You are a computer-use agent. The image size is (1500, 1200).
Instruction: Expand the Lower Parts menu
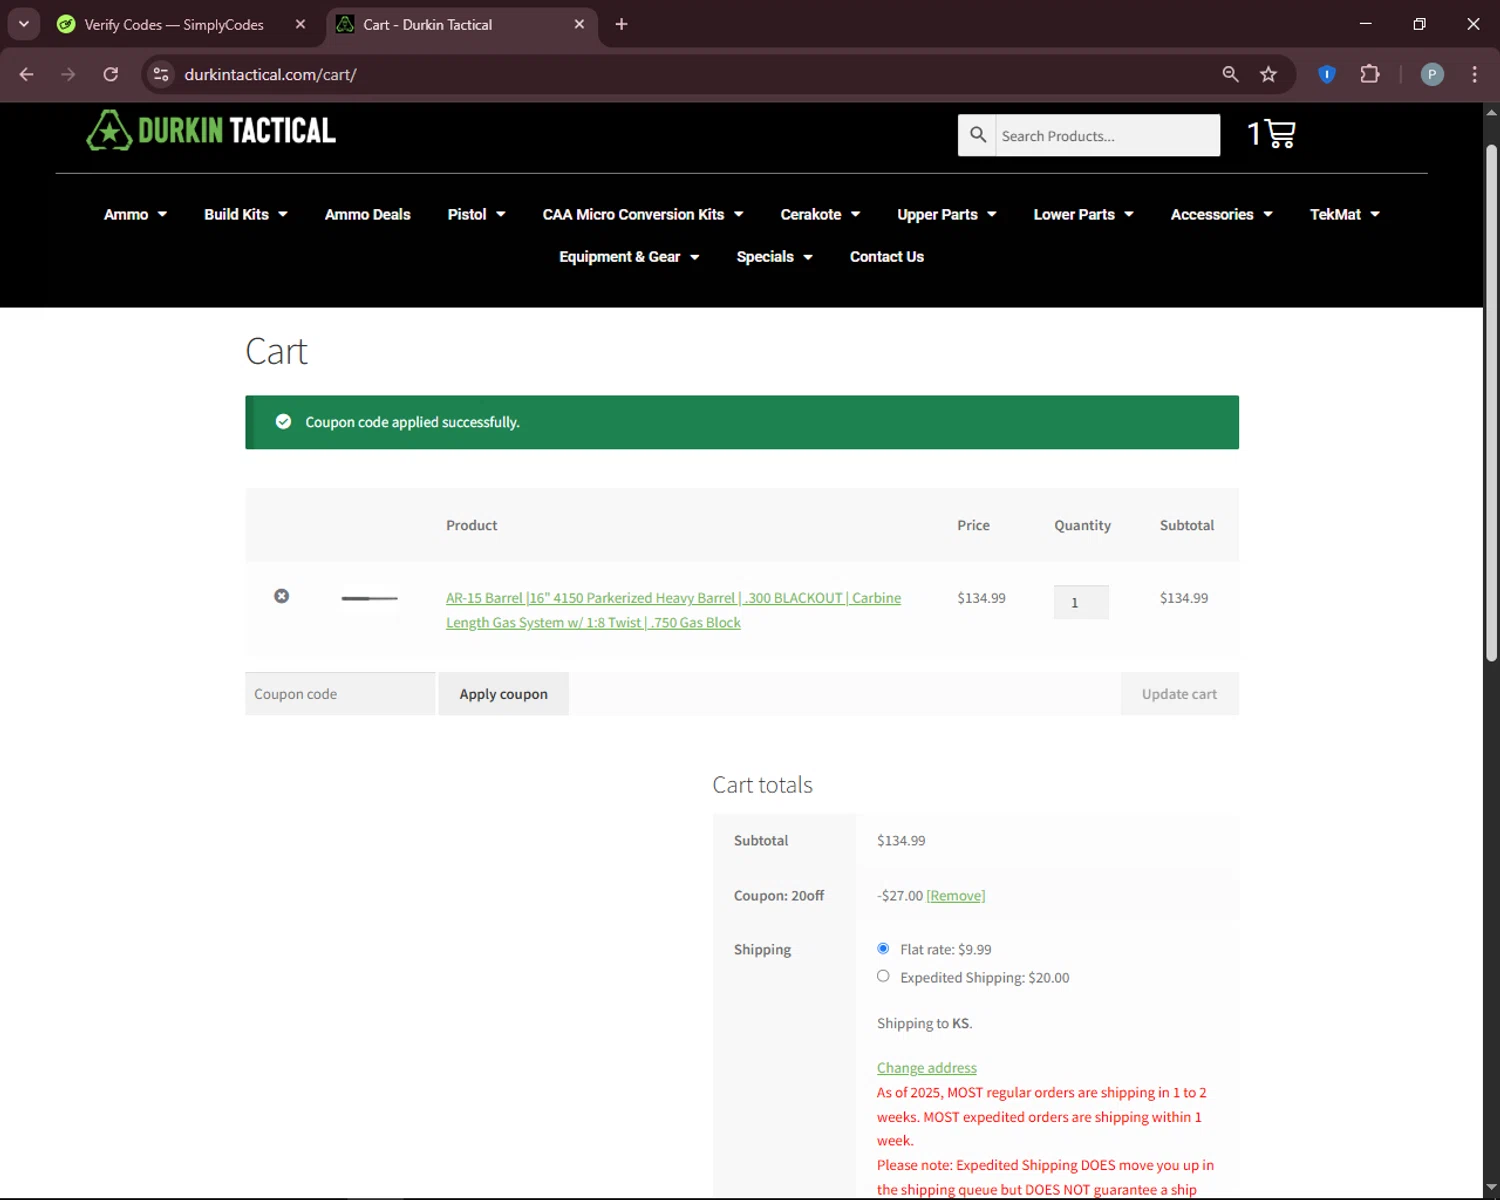[x=1084, y=214]
